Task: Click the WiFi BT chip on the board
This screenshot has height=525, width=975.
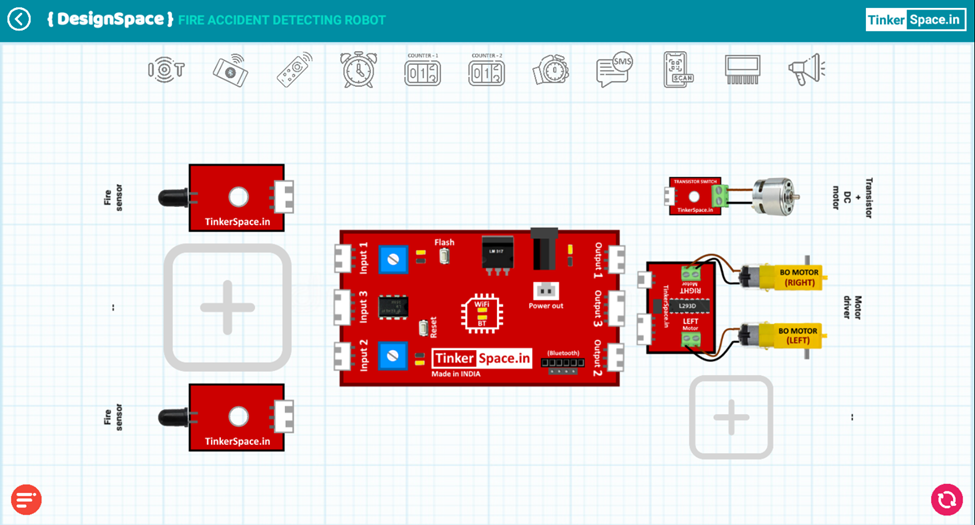Action: coord(482,314)
